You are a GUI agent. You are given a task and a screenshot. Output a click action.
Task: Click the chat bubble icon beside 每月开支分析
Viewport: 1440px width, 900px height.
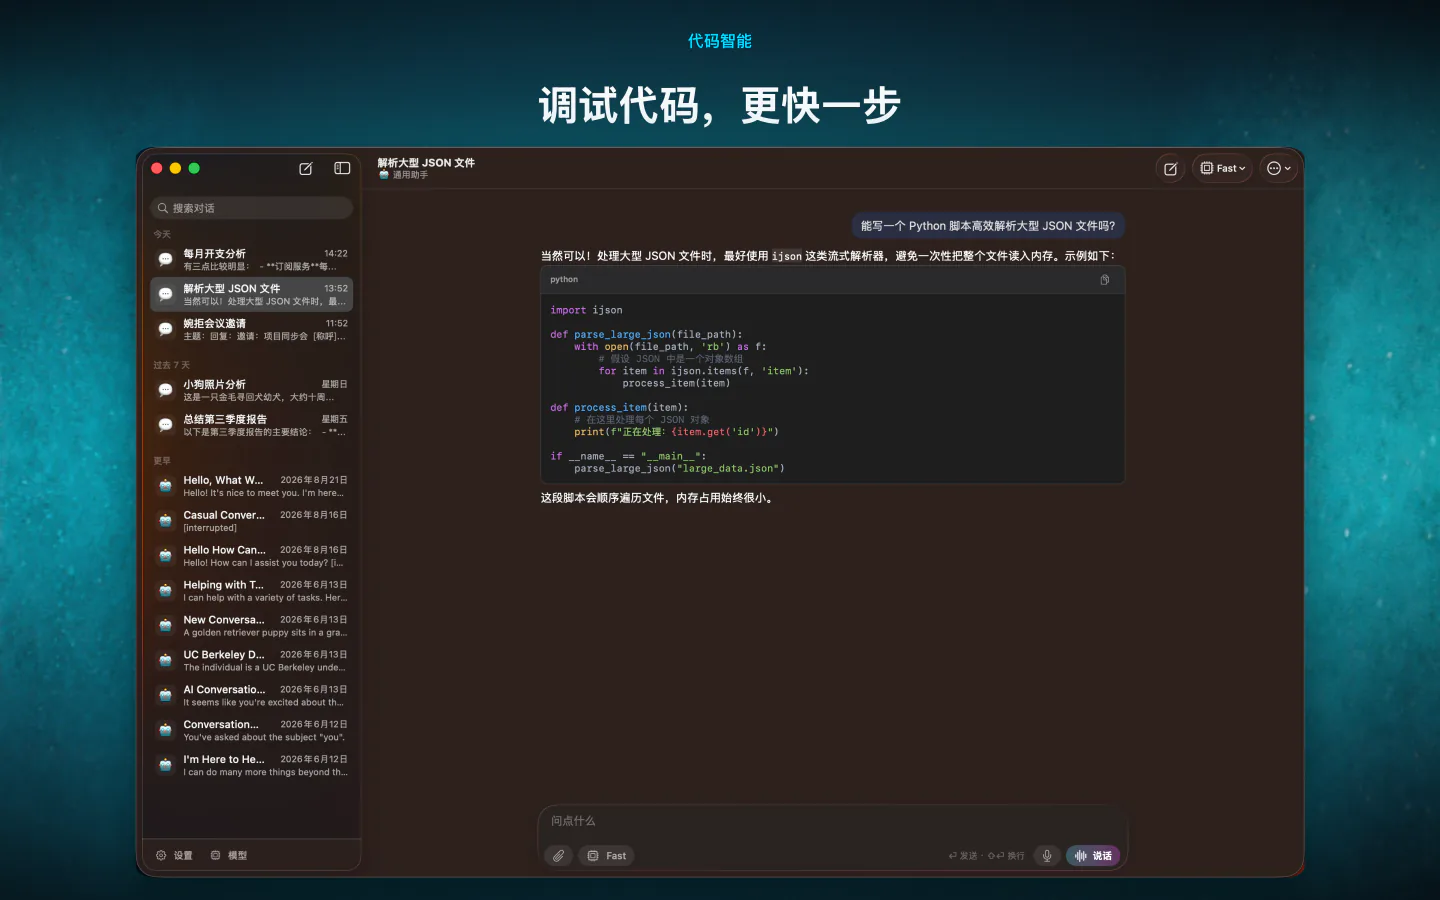(166, 260)
